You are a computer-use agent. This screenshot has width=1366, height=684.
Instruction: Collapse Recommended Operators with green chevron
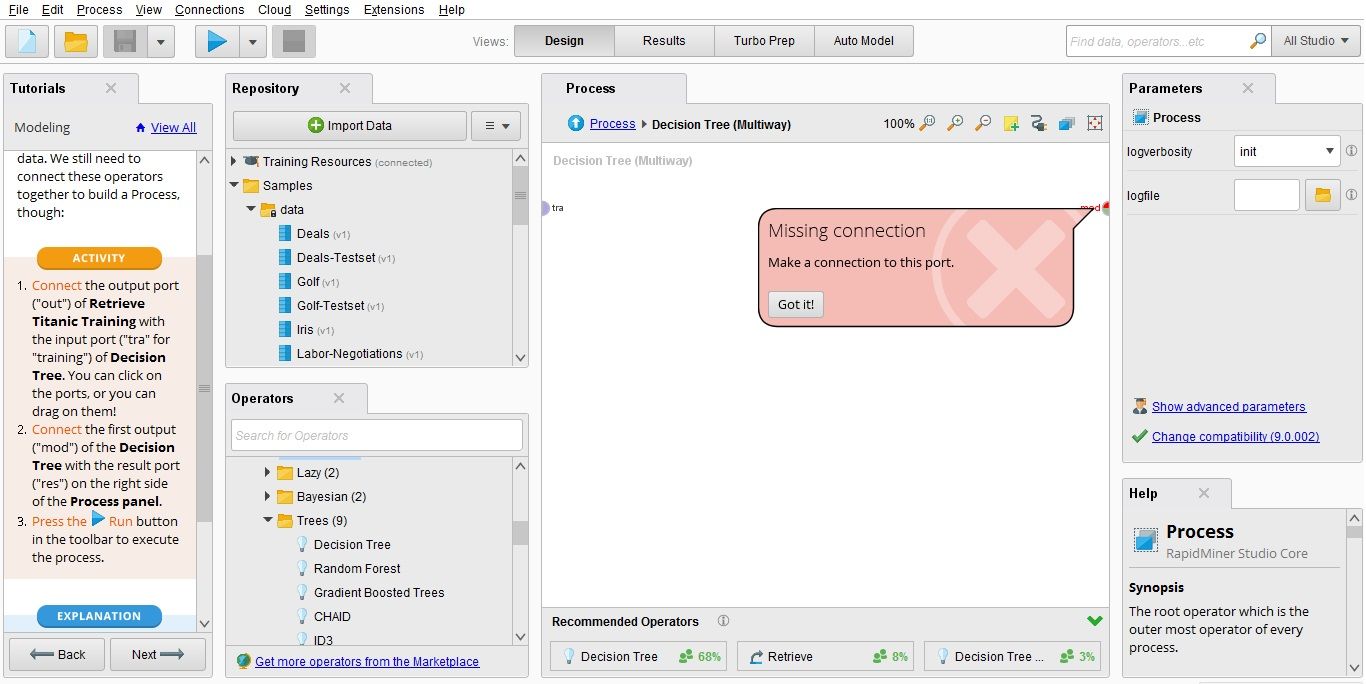[x=1094, y=621]
